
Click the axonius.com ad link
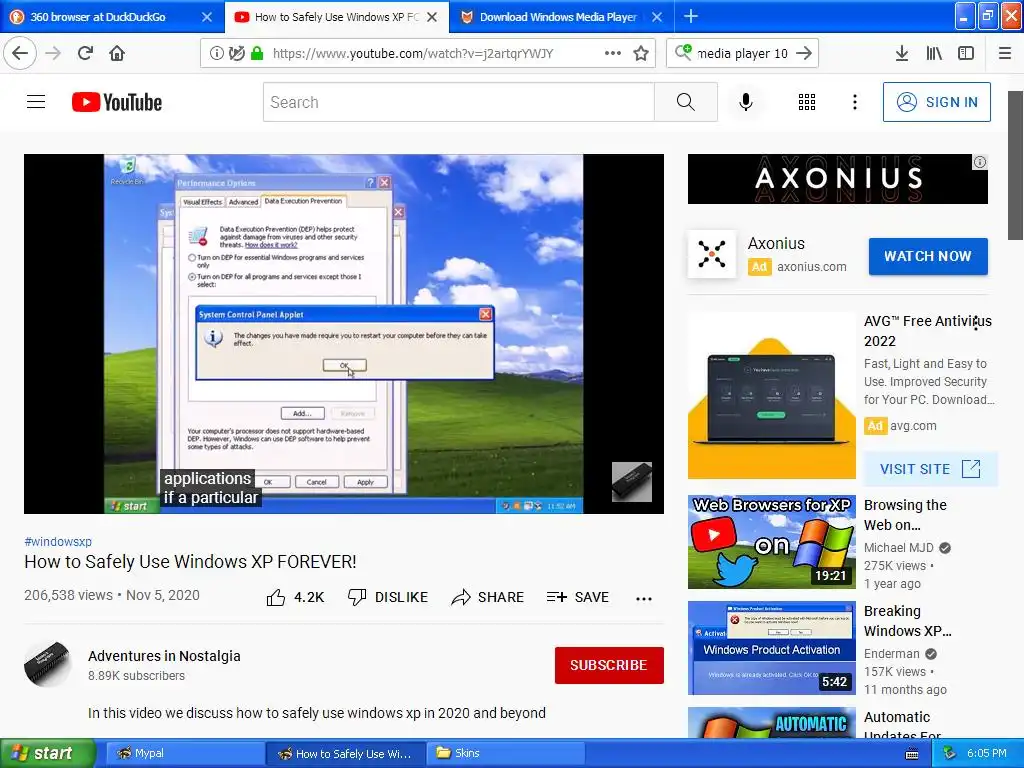(812, 266)
